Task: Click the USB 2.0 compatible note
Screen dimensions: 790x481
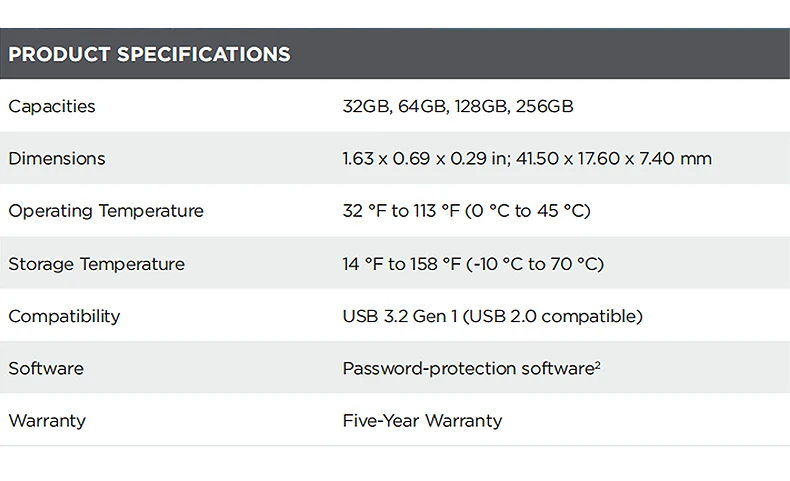Action: (x=553, y=316)
